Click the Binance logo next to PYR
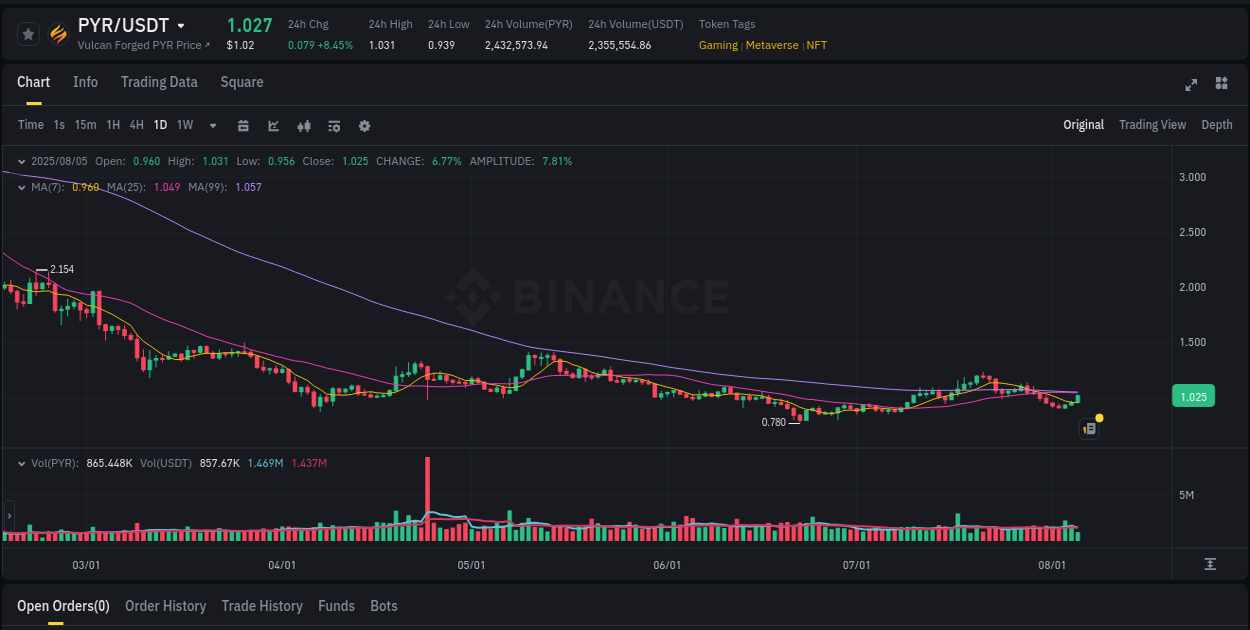1250x630 pixels. [x=59, y=33]
